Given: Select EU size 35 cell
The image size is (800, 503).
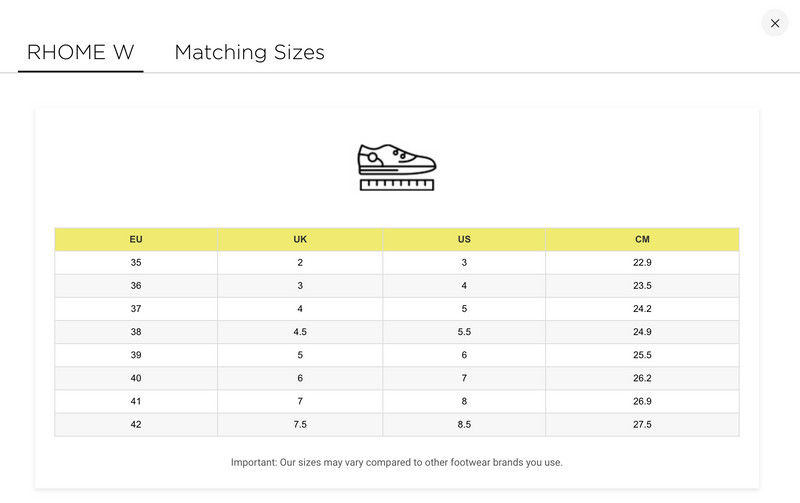Looking at the screenshot, I should [136, 263].
